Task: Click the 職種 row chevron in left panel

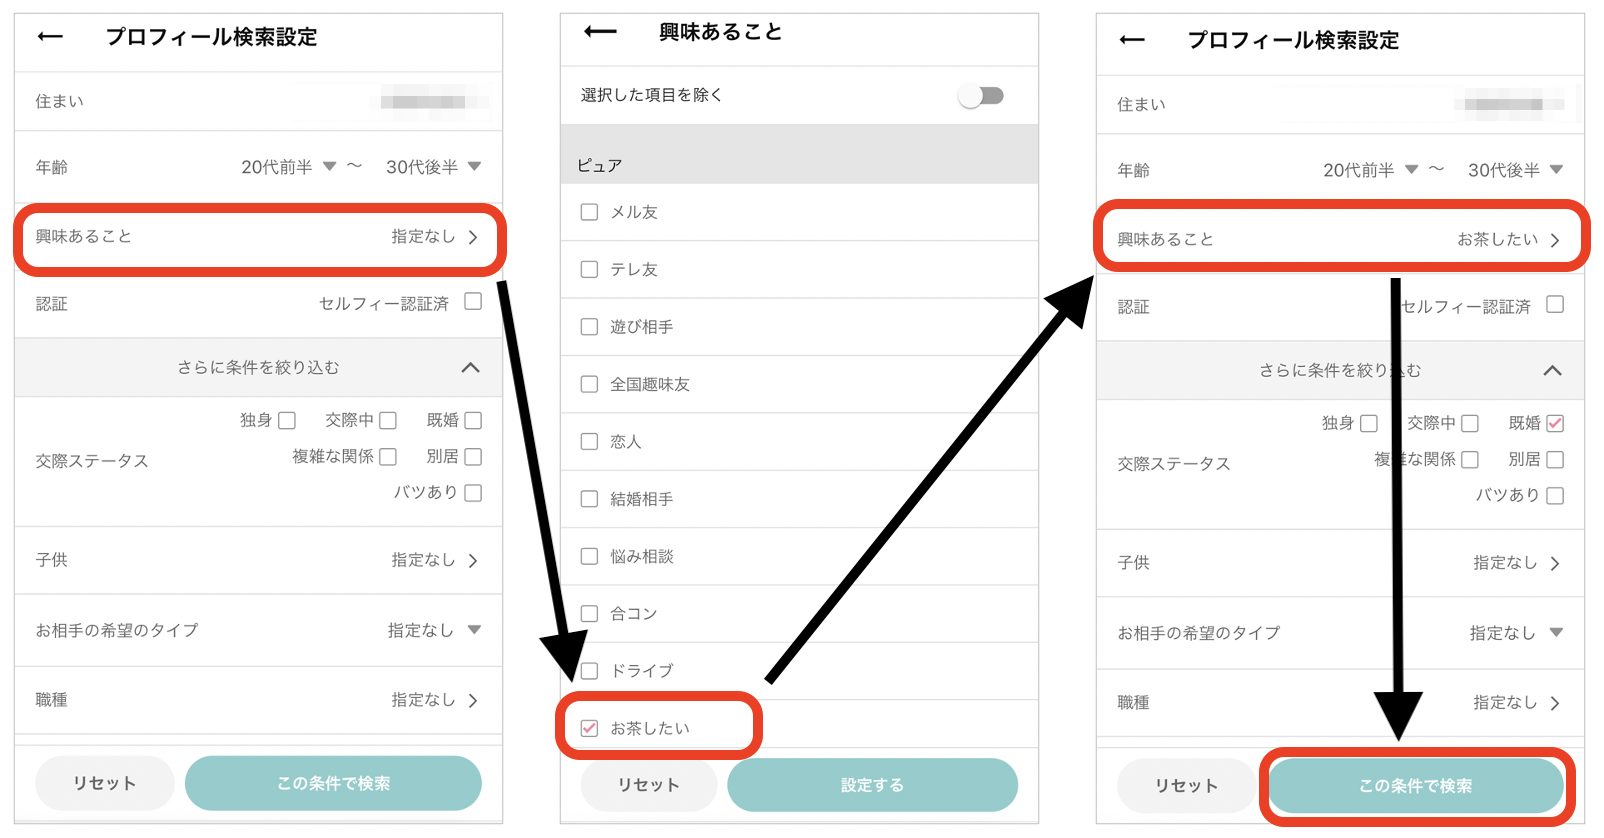Action: tap(473, 701)
